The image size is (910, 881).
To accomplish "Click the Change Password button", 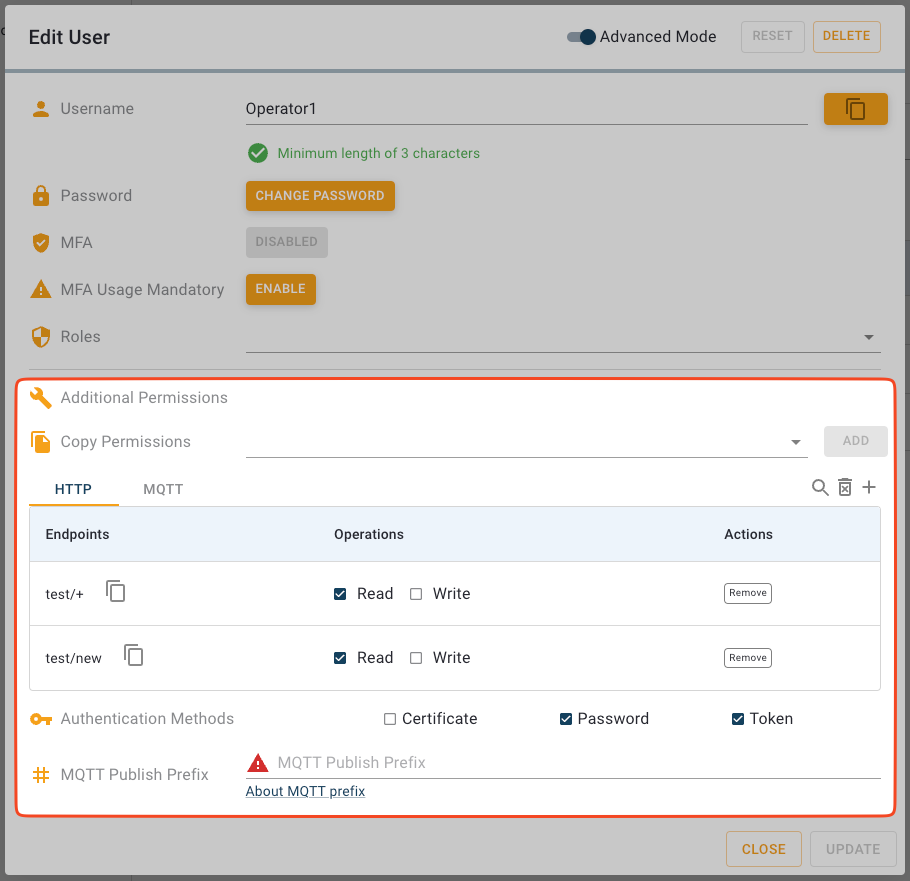I will (x=320, y=196).
